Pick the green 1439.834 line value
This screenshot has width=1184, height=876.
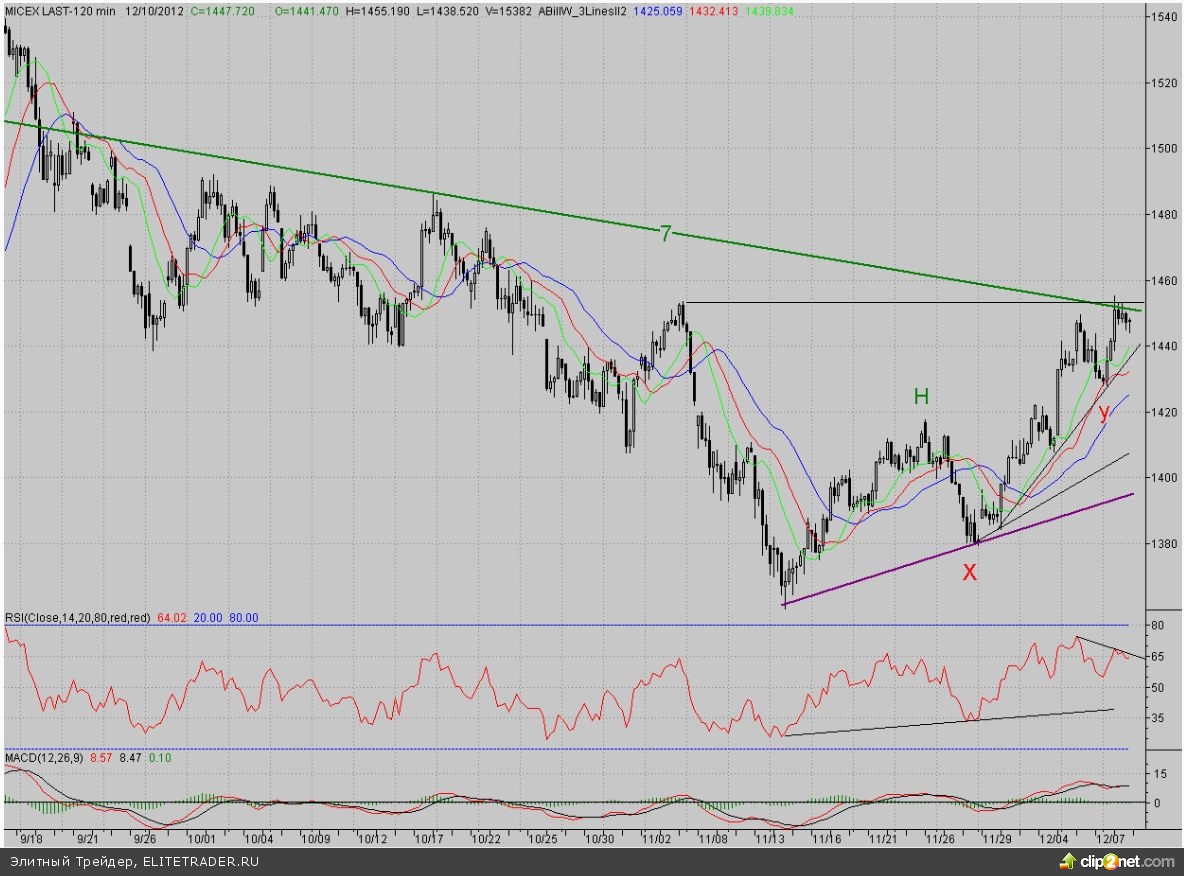click(x=768, y=8)
